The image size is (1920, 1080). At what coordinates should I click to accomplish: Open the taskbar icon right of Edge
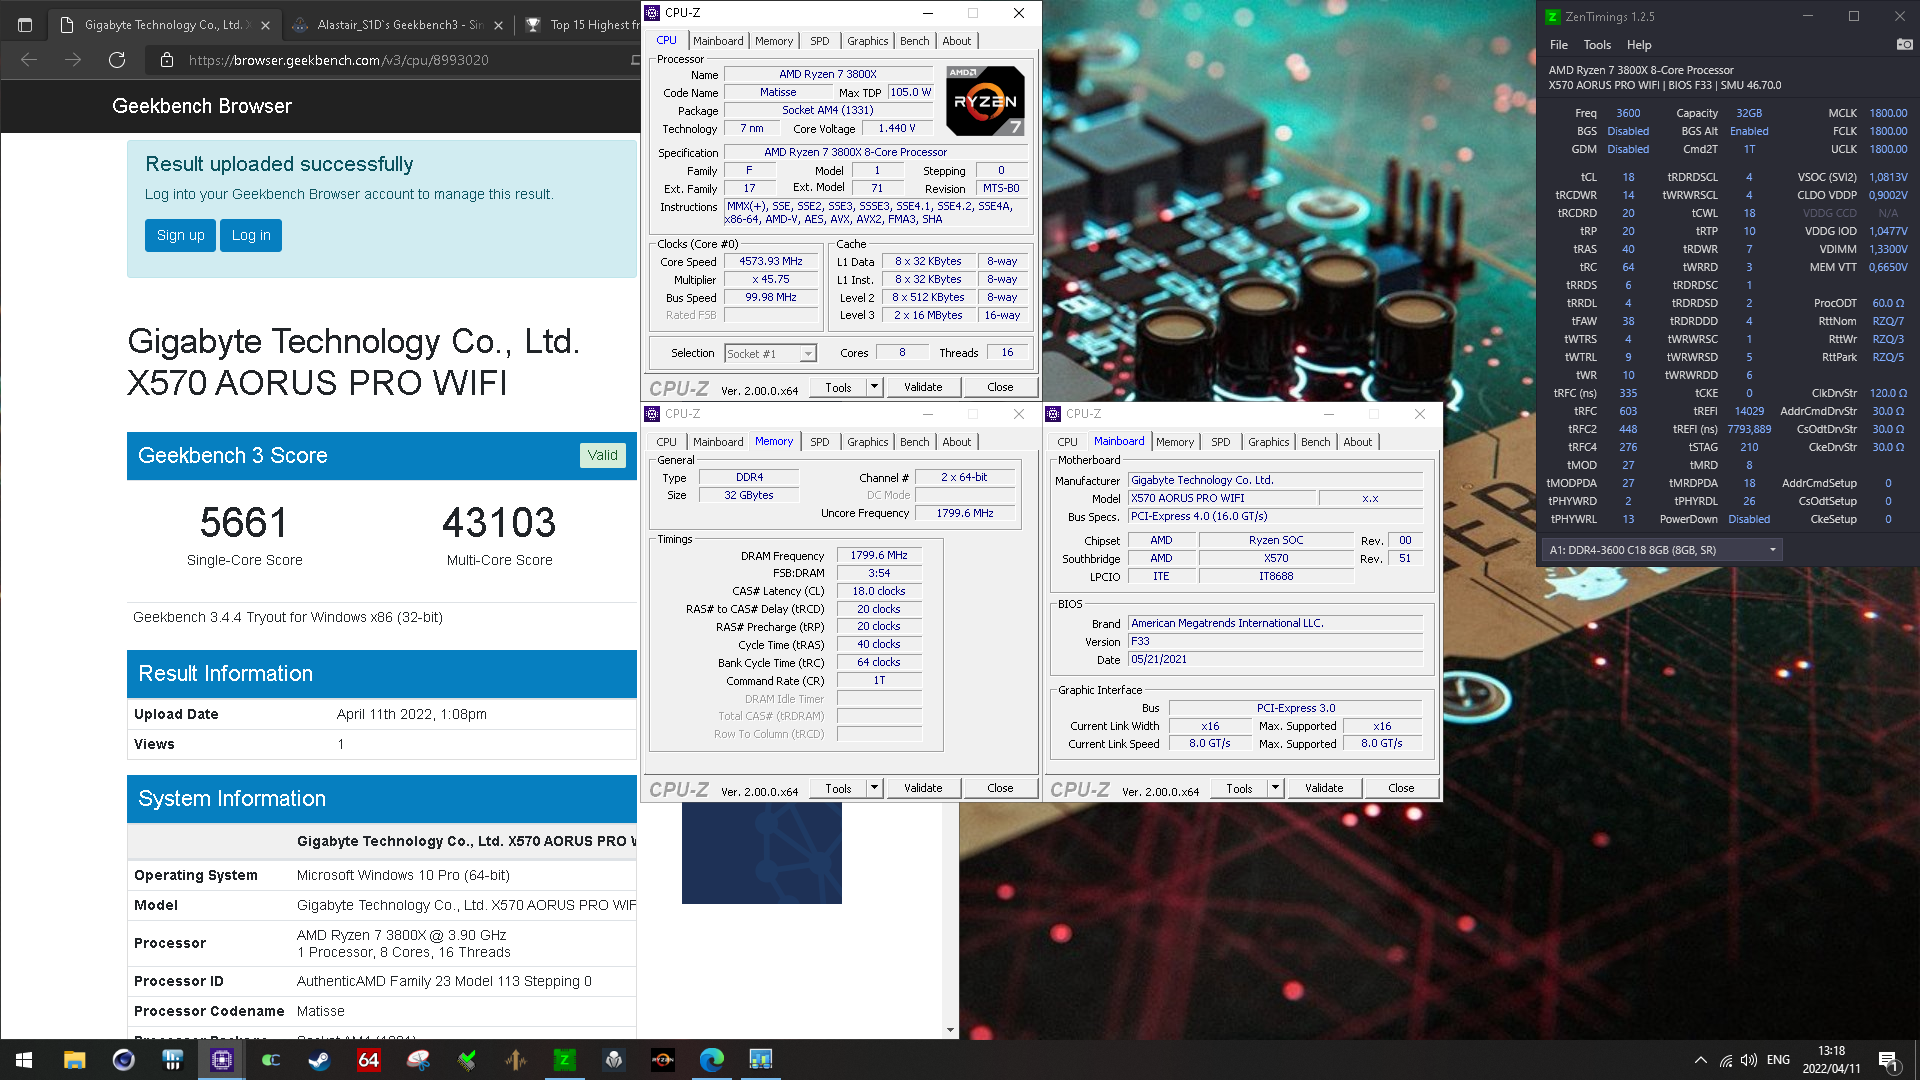pos(760,1060)
